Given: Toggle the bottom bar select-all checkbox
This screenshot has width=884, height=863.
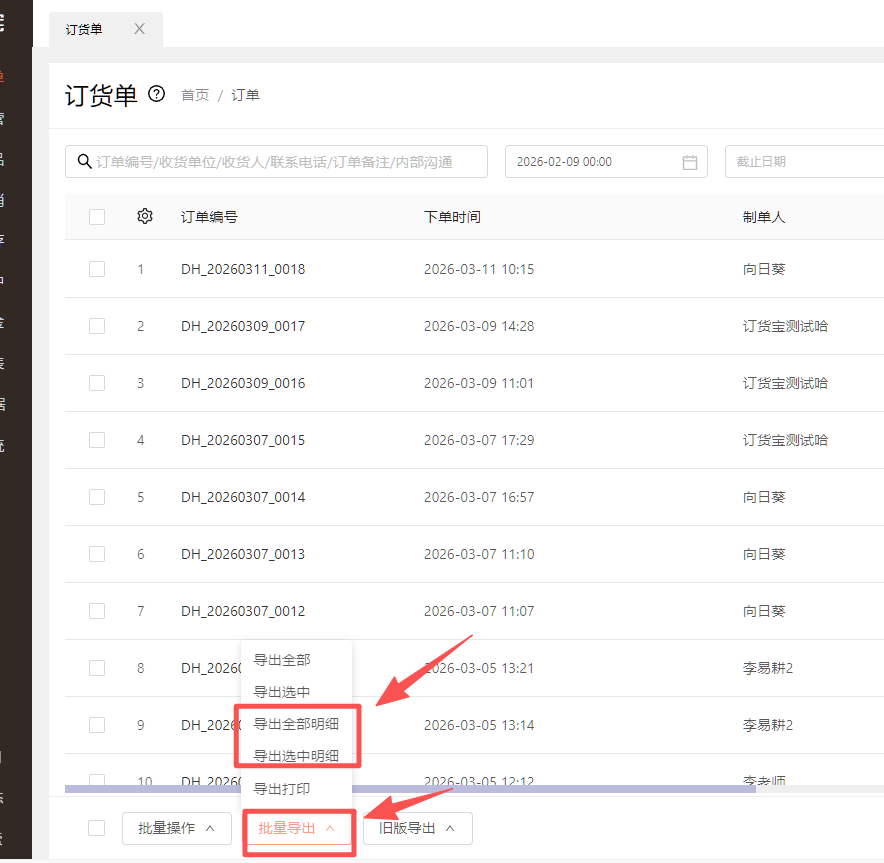Looking at the screenshot, I should (96, 827).
